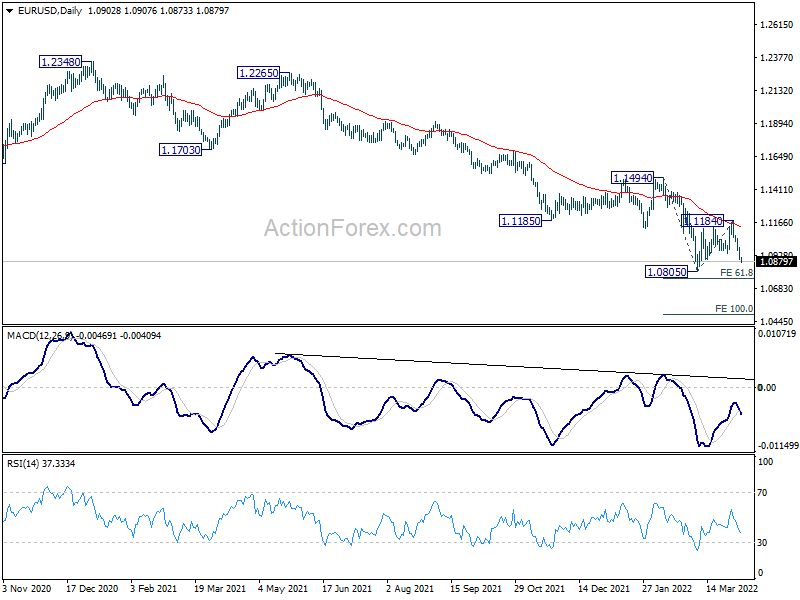Click the EURUSD,Daily chart title
The height and width of the screenshot is (600, 800).
pos(50,11)
